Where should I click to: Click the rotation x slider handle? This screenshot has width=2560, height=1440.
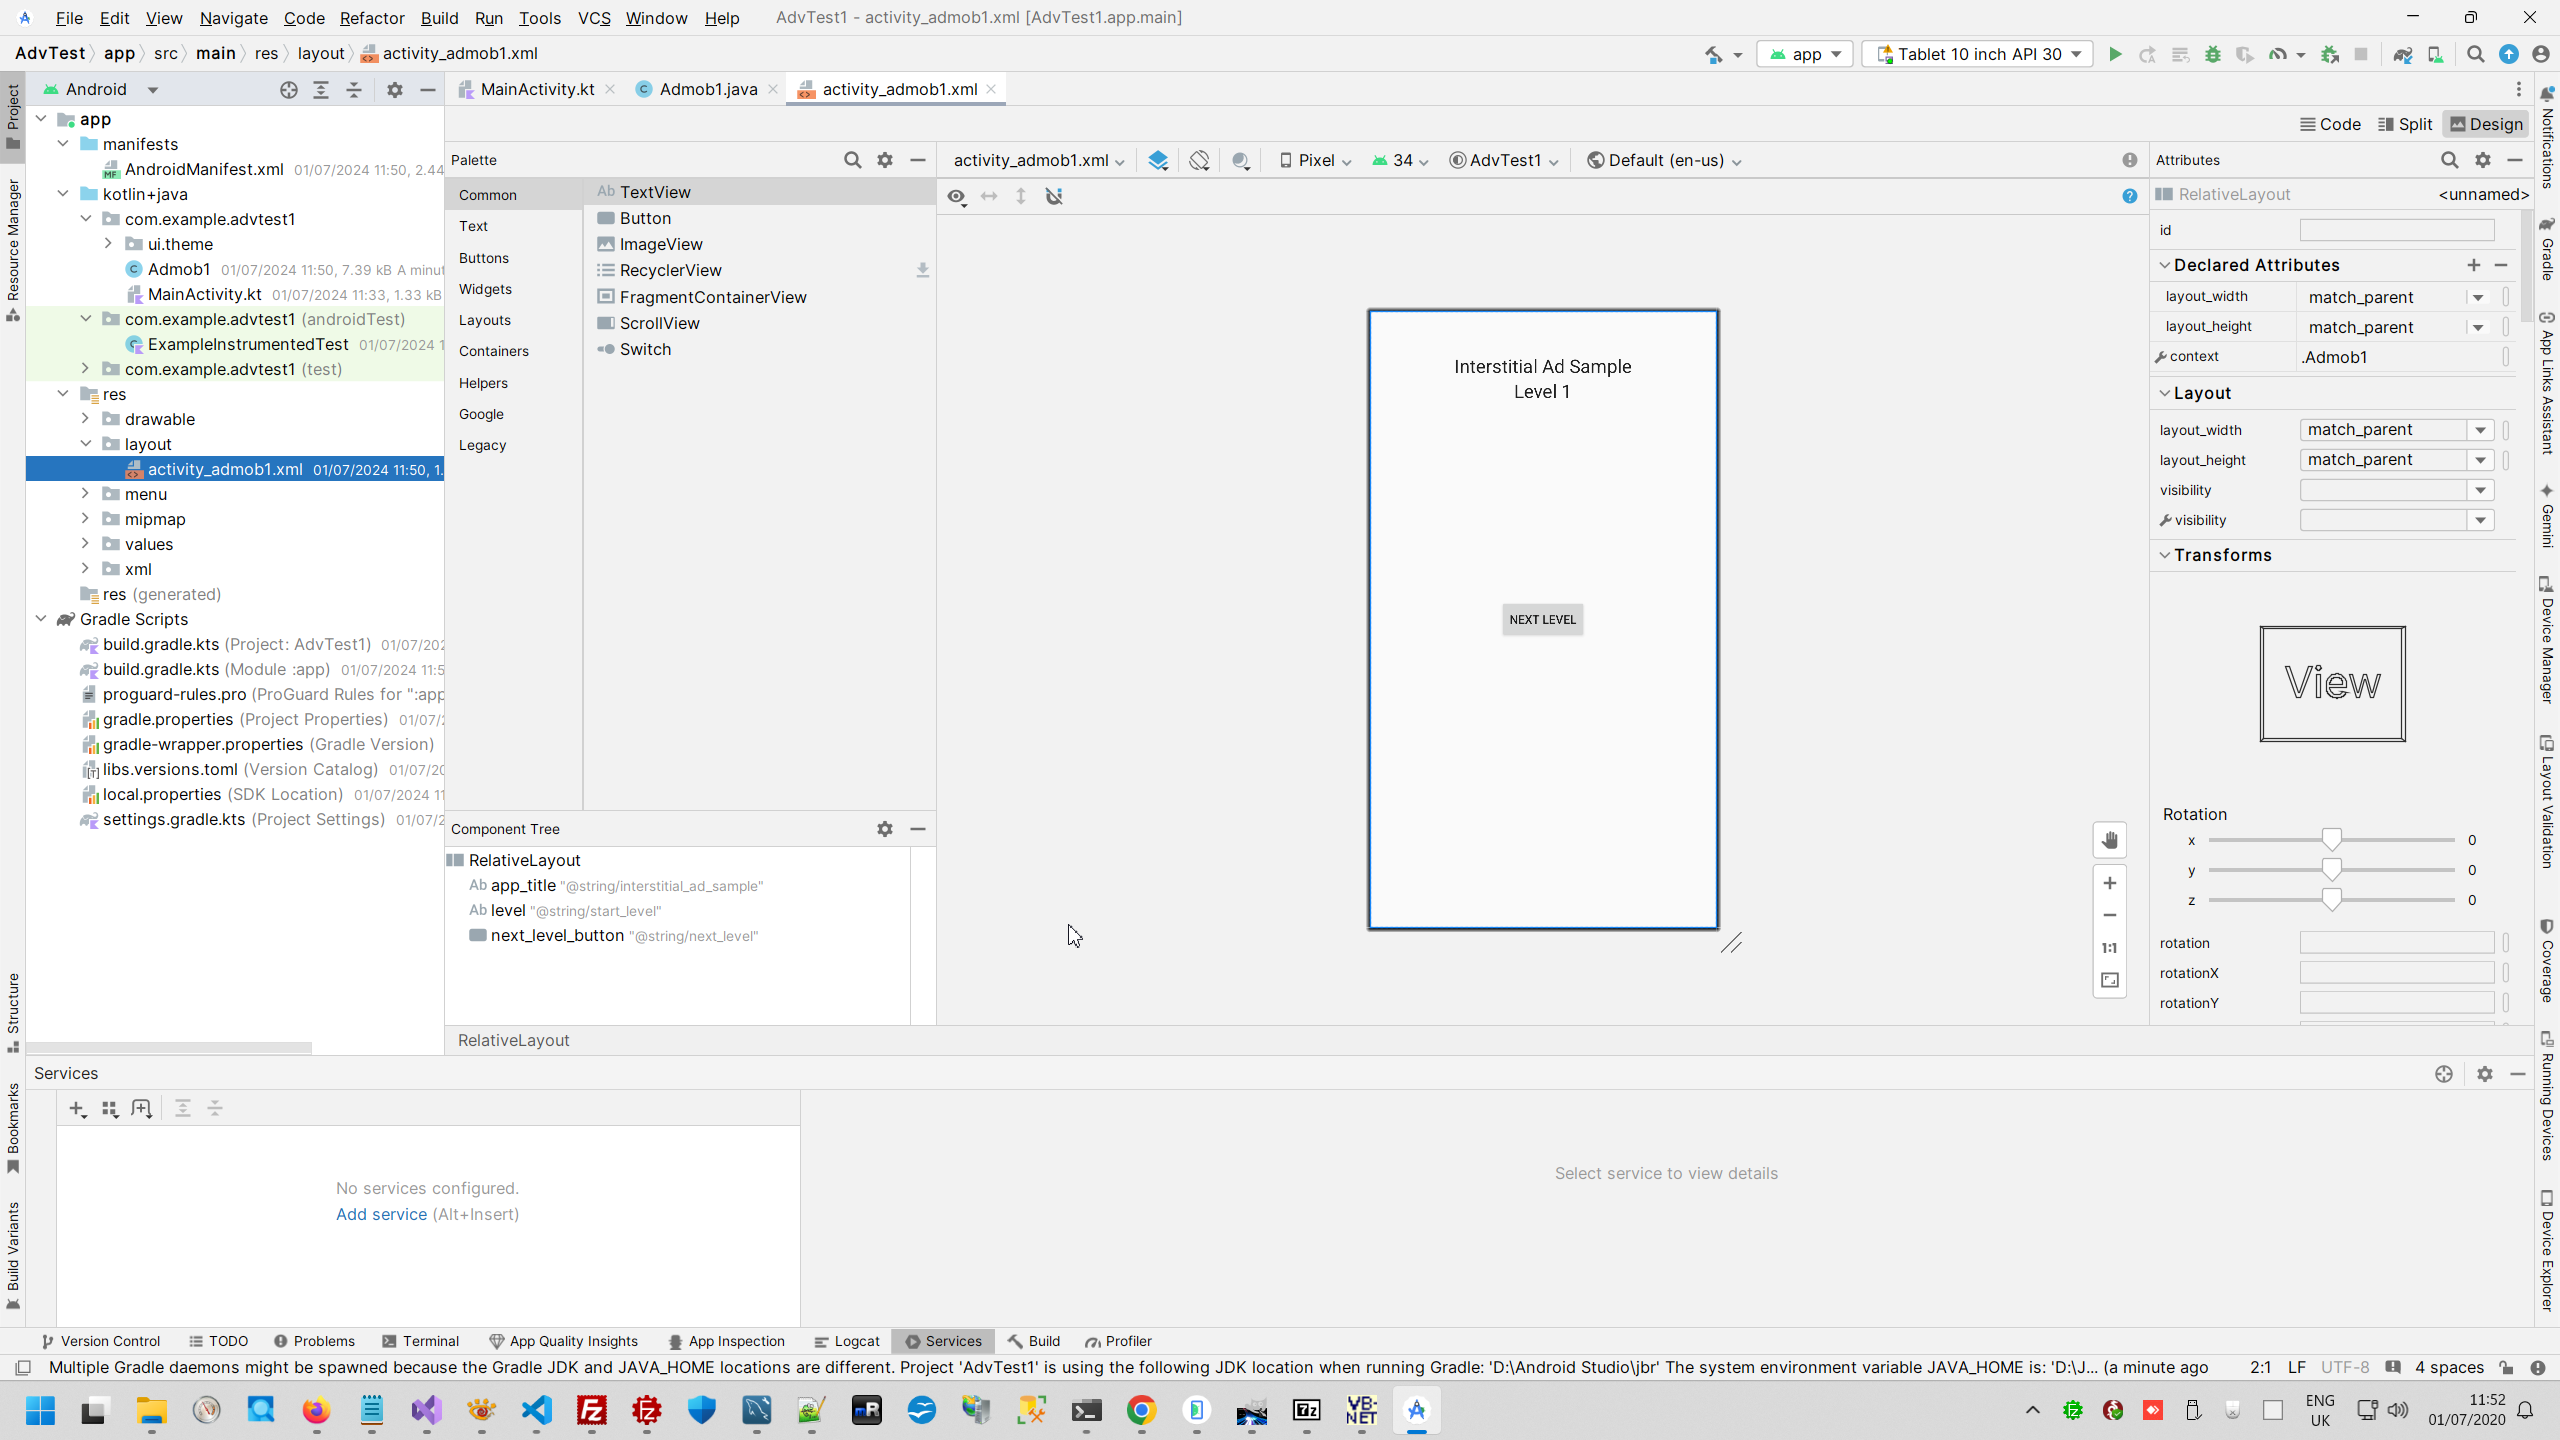coord(2331,840)
